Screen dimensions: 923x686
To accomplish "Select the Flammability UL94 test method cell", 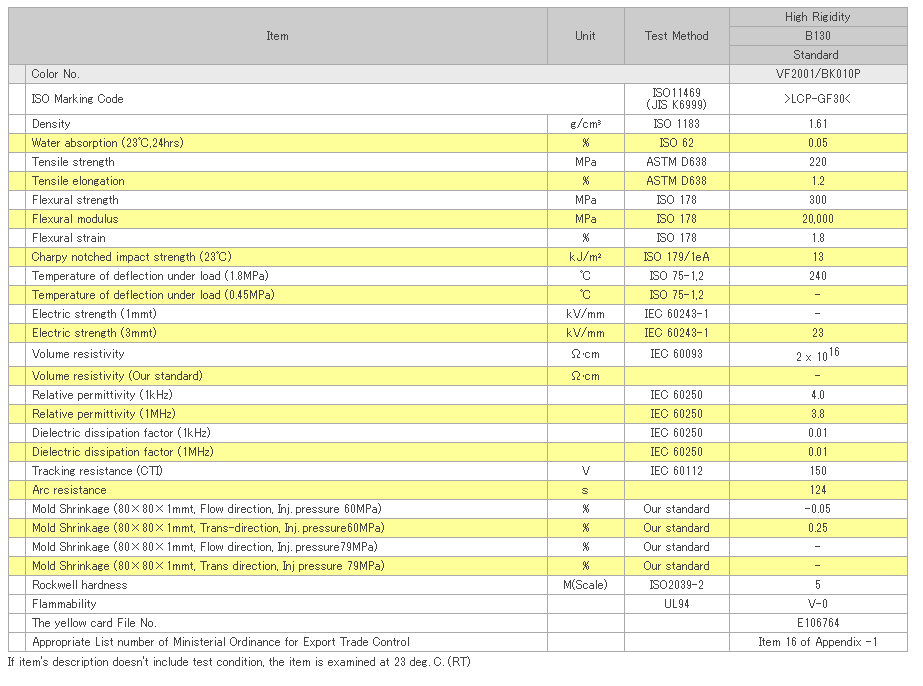I will 676,604.
